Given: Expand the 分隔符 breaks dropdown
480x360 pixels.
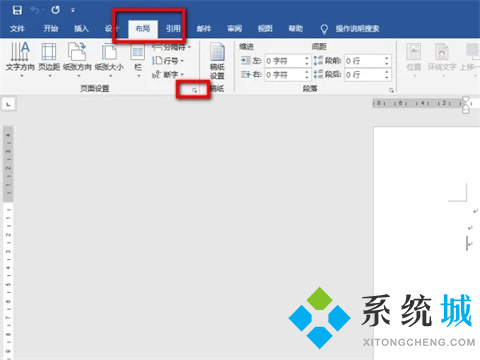Looking at the screenshot, I should pos(171,47).
